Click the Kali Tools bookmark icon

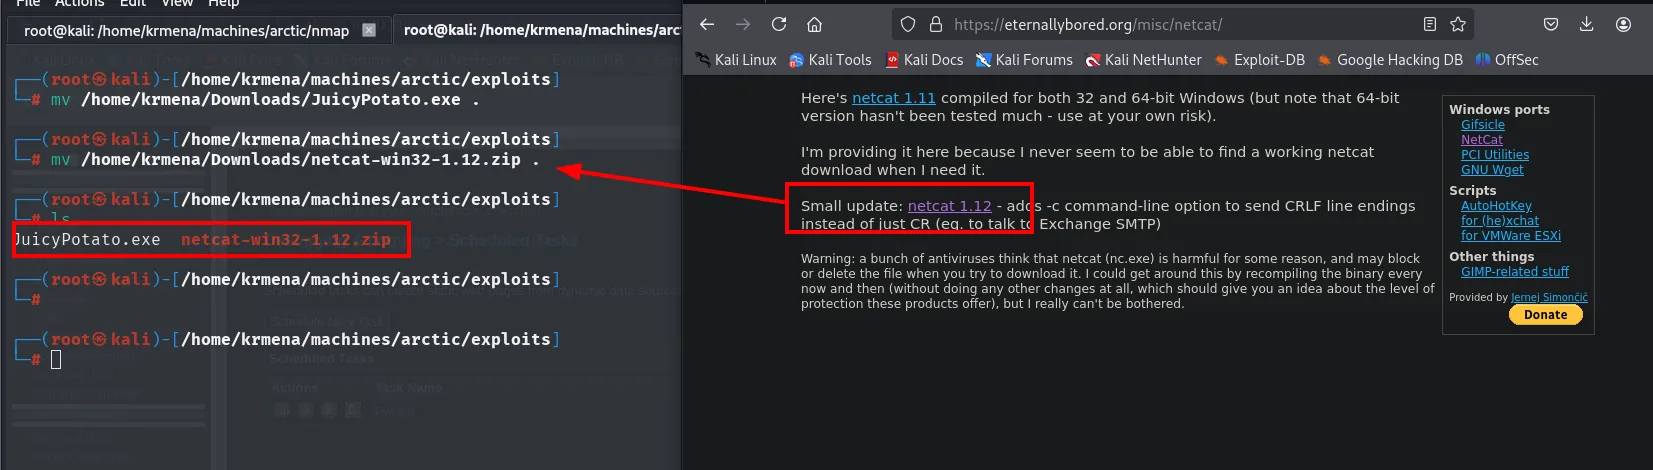tap(797, 60)
